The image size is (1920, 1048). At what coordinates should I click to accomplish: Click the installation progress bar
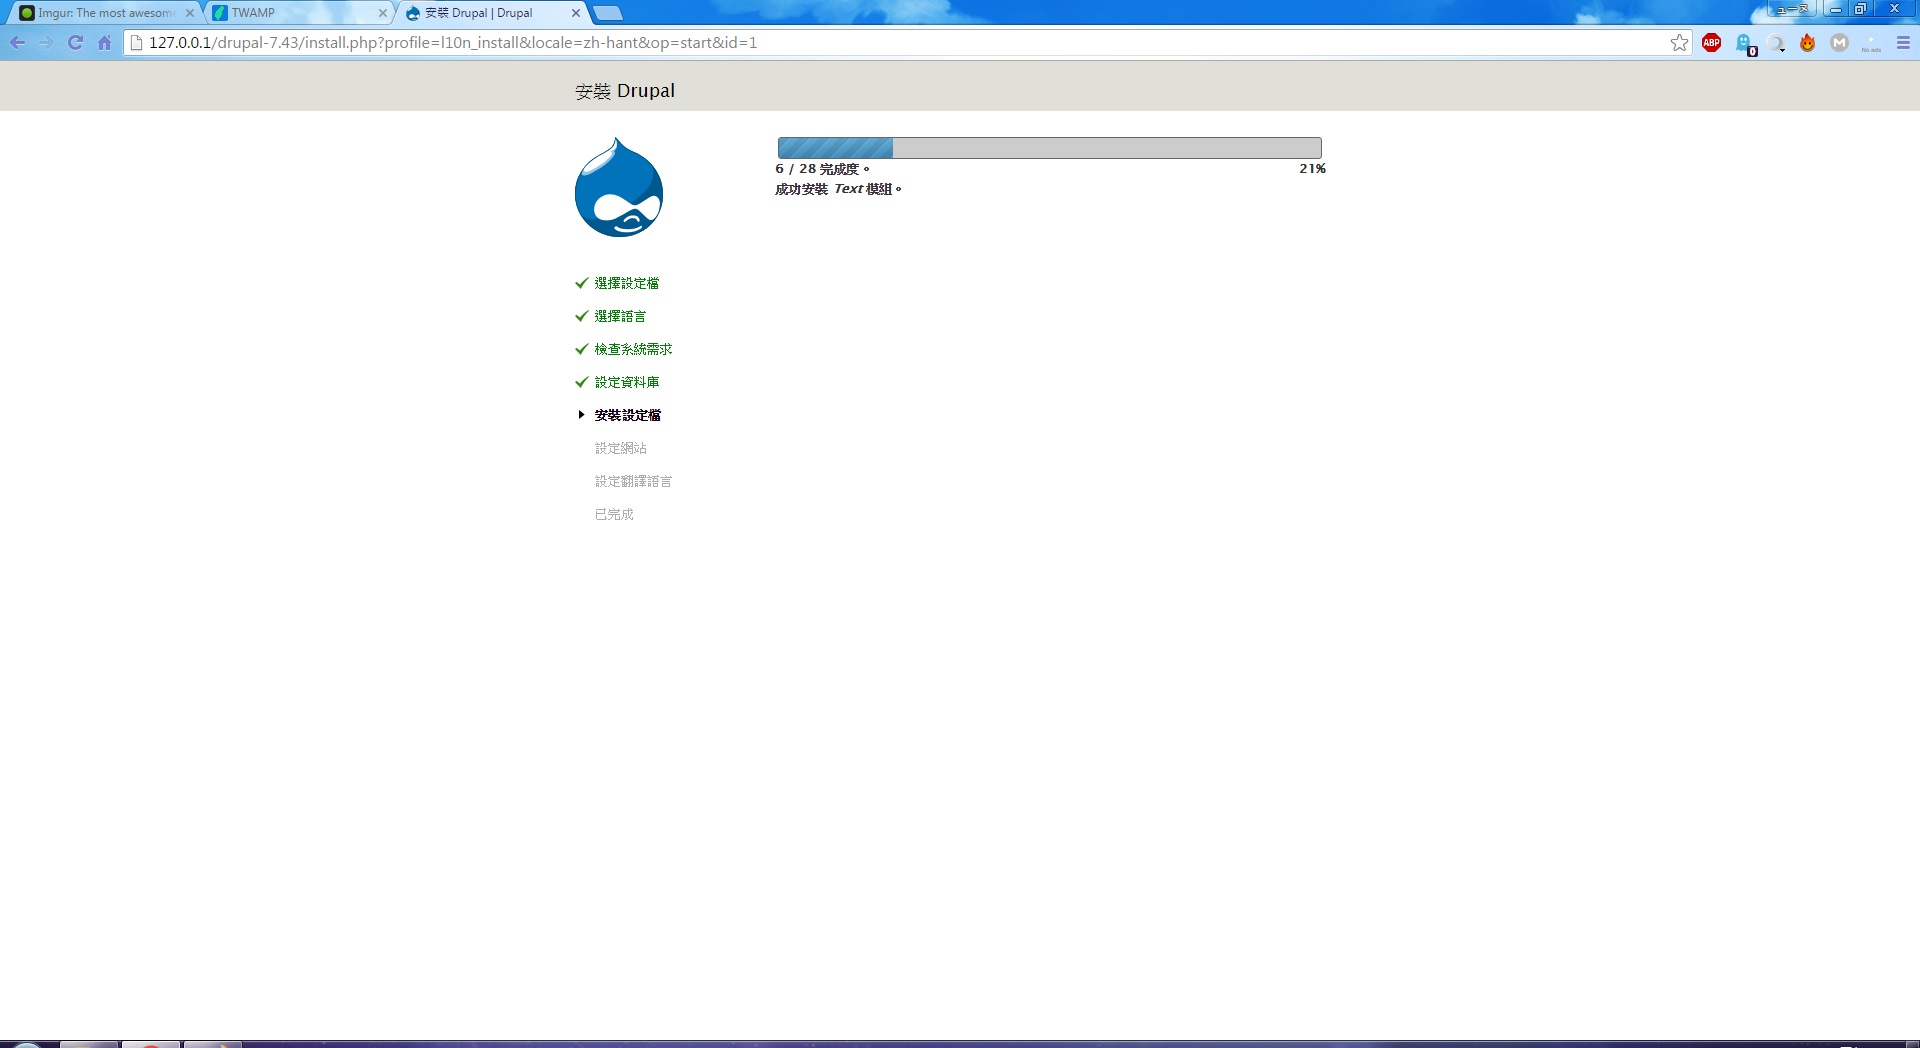click(1050, 148)
